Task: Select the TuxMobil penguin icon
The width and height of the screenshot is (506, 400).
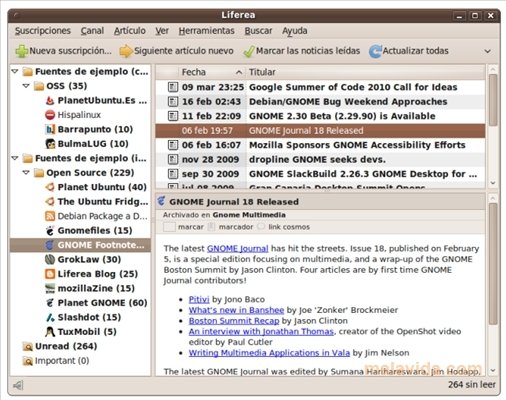Action: point(50,332)
